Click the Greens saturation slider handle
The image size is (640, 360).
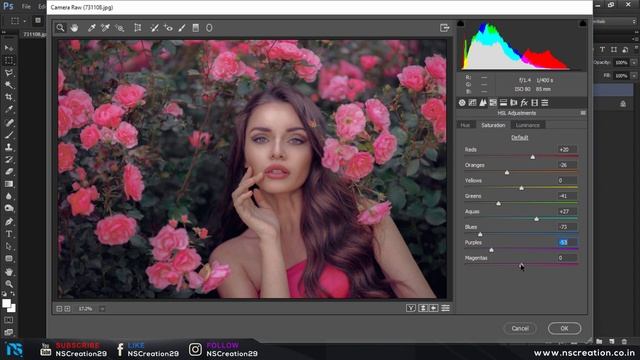point(498,204)
